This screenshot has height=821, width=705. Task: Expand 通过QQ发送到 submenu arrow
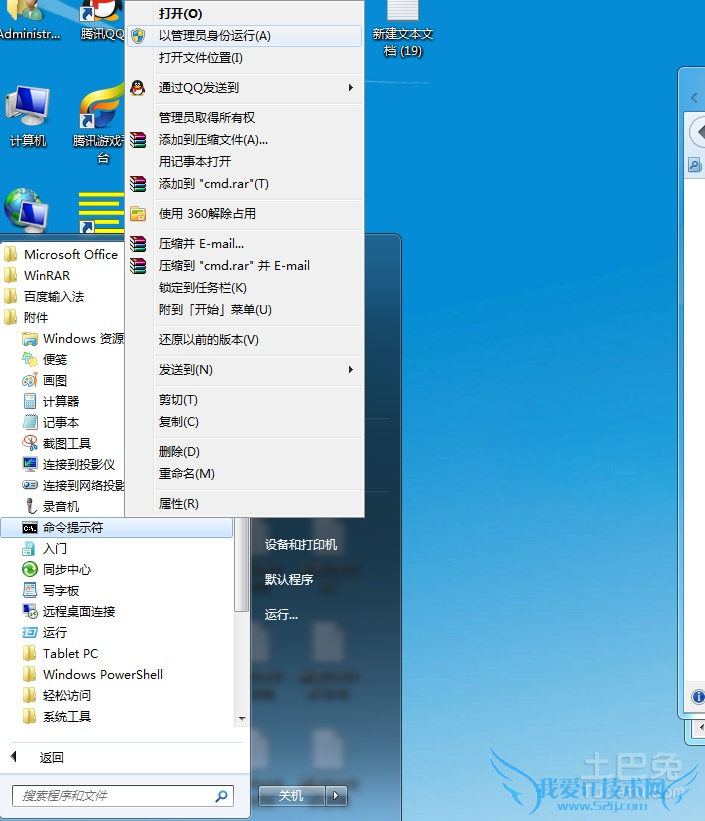[351, 87]
